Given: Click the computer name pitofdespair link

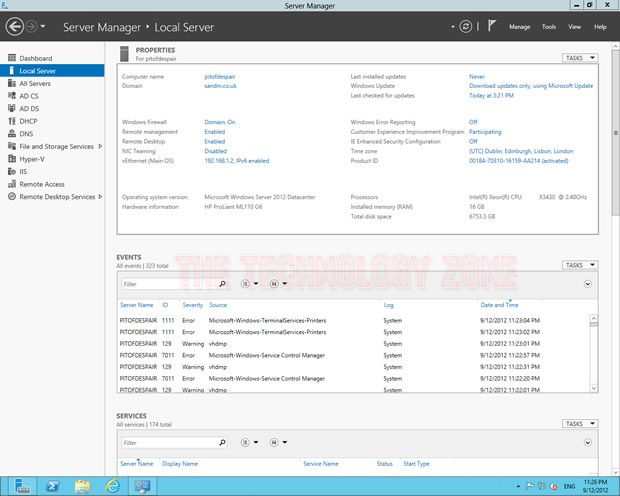Looking at the screenshot, I should [220, 77].
